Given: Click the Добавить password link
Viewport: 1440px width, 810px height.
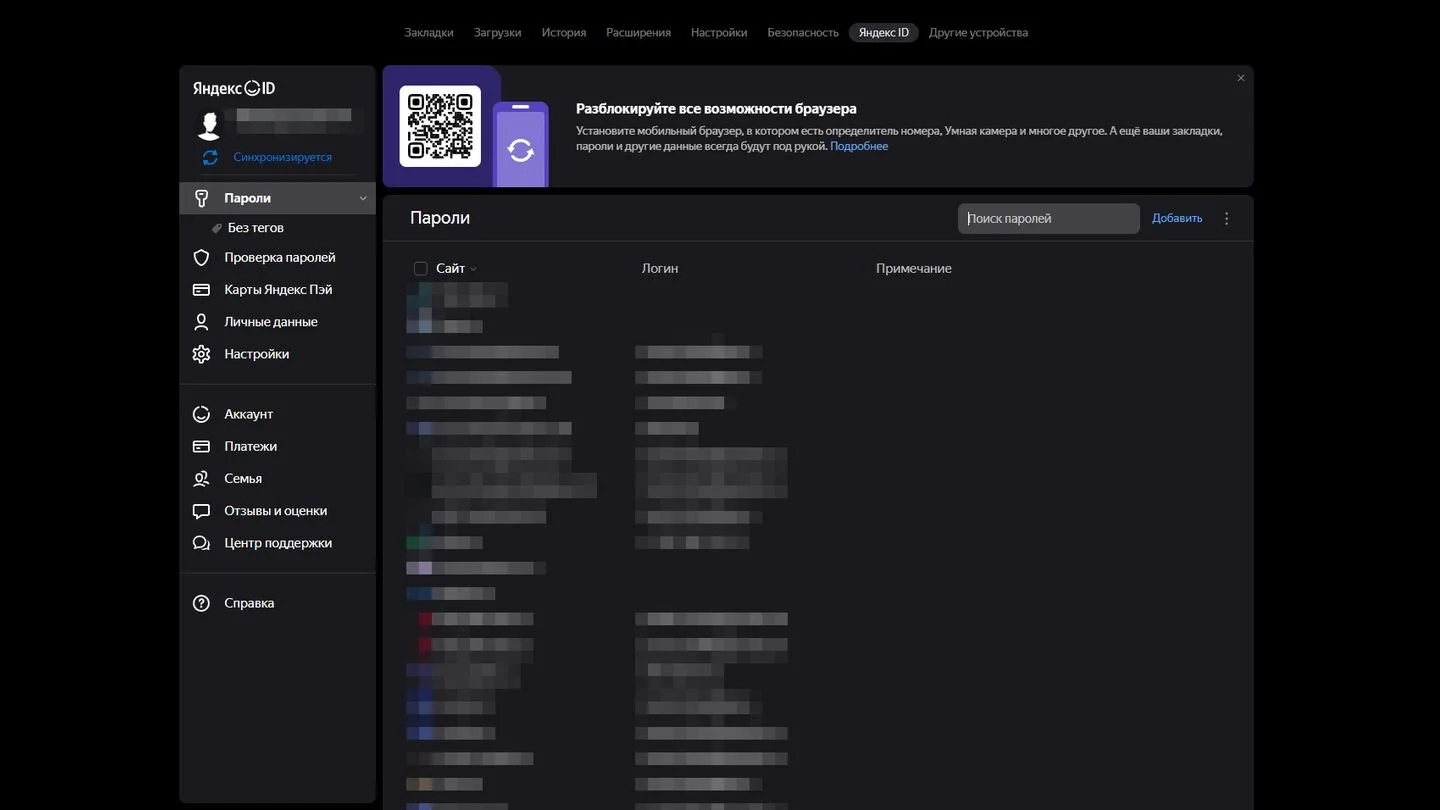Looking at the screenshot, I should [1177, 218].
